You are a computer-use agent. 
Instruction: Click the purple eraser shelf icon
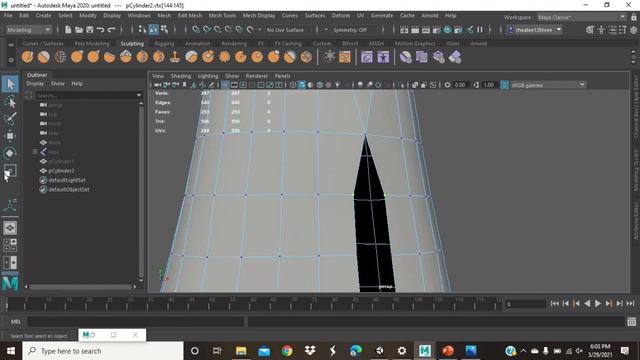pyautogui.click(x=455, y=57)
